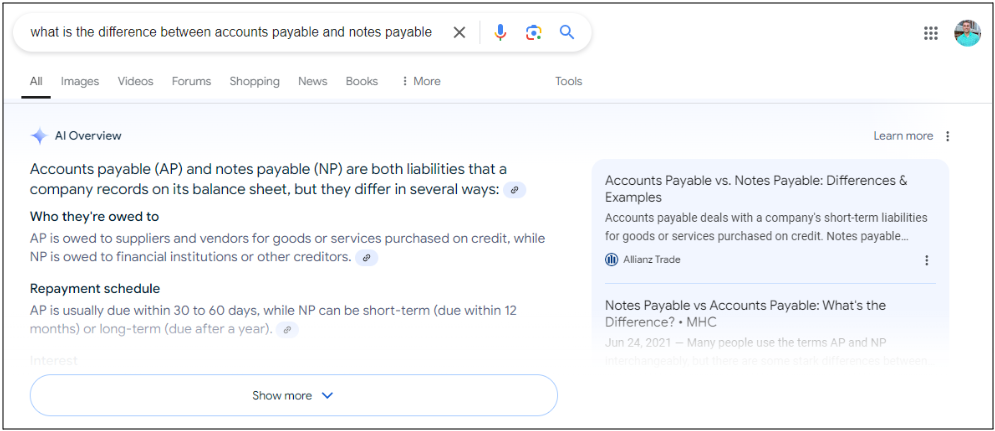995x431 pixels.
Task: Open the Google apps grid icon
Action: 931,33
